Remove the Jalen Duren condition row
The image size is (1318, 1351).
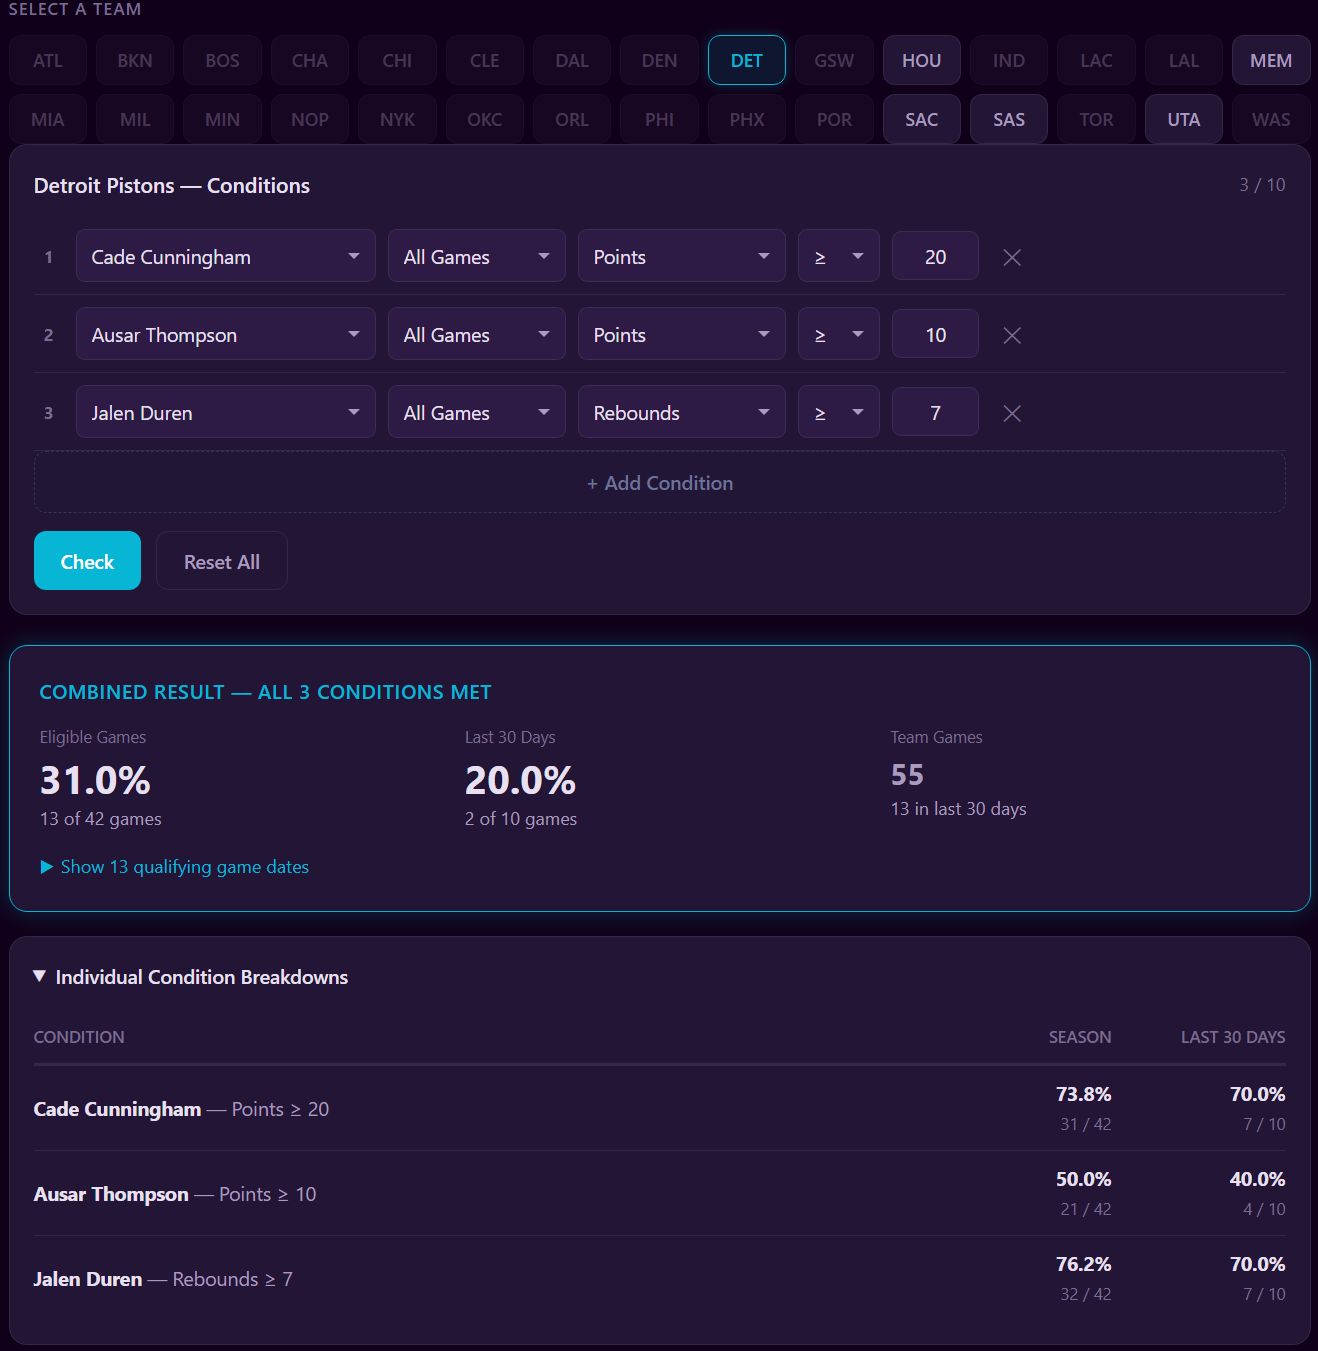click(x=1012, y=413)
